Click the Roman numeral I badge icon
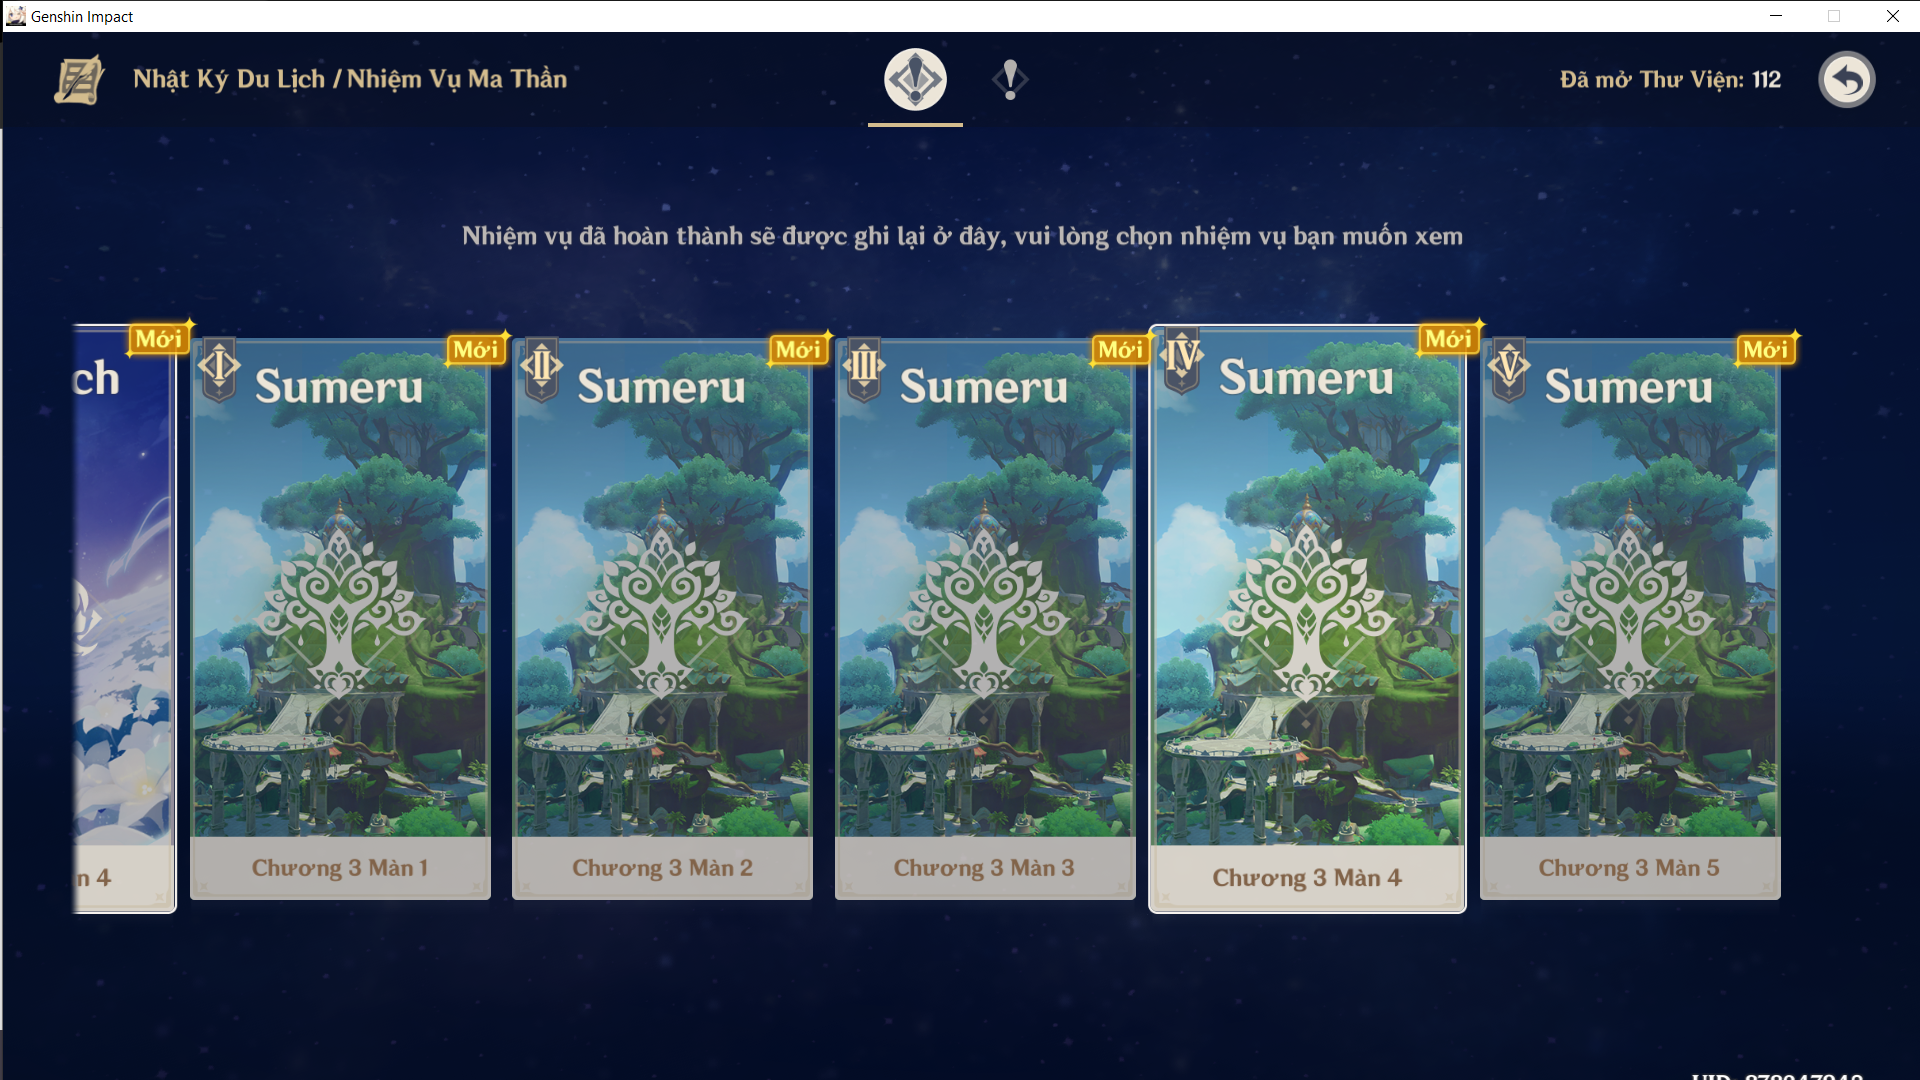This screenshot has width=1920, height=1080. tap(219, 369)
